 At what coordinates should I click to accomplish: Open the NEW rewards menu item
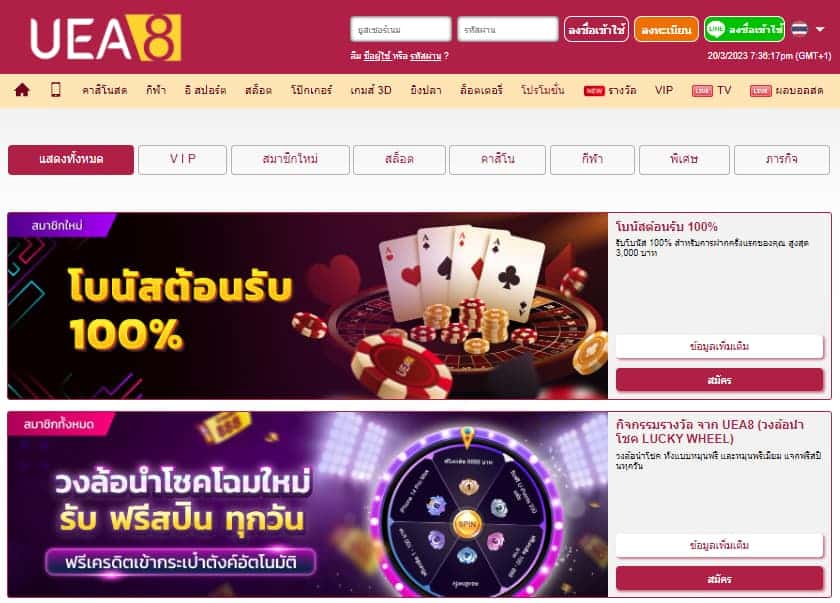pyautogui.click(x=610, y=91)
